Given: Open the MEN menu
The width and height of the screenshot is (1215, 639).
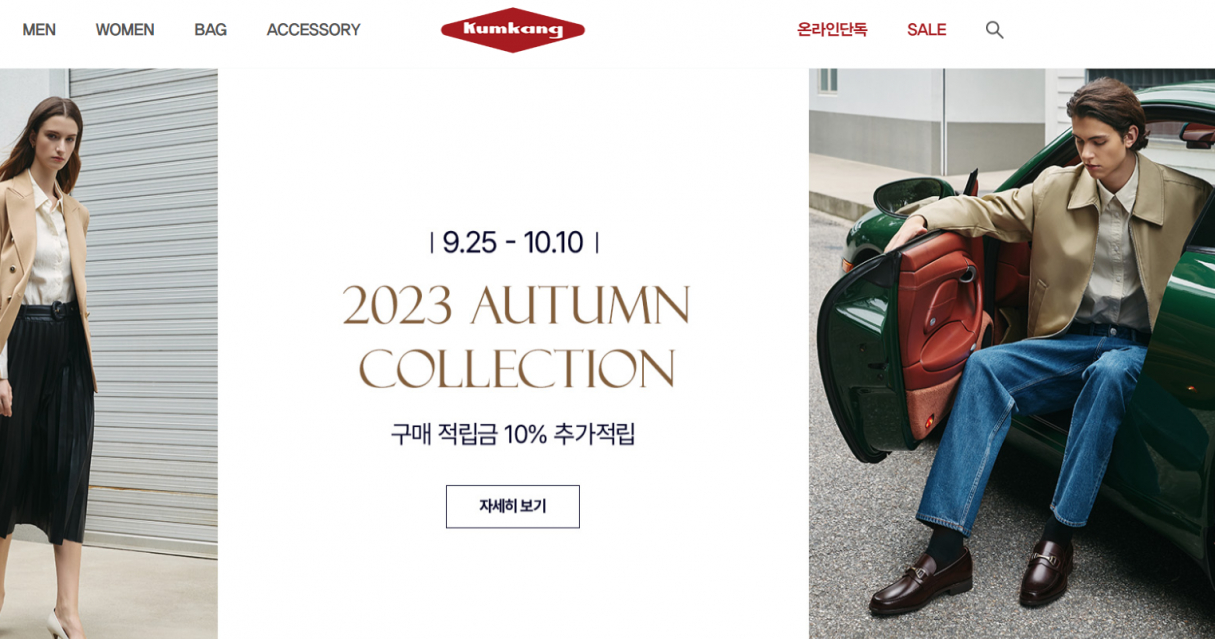Looking at the screenshot, I should 39,30.
